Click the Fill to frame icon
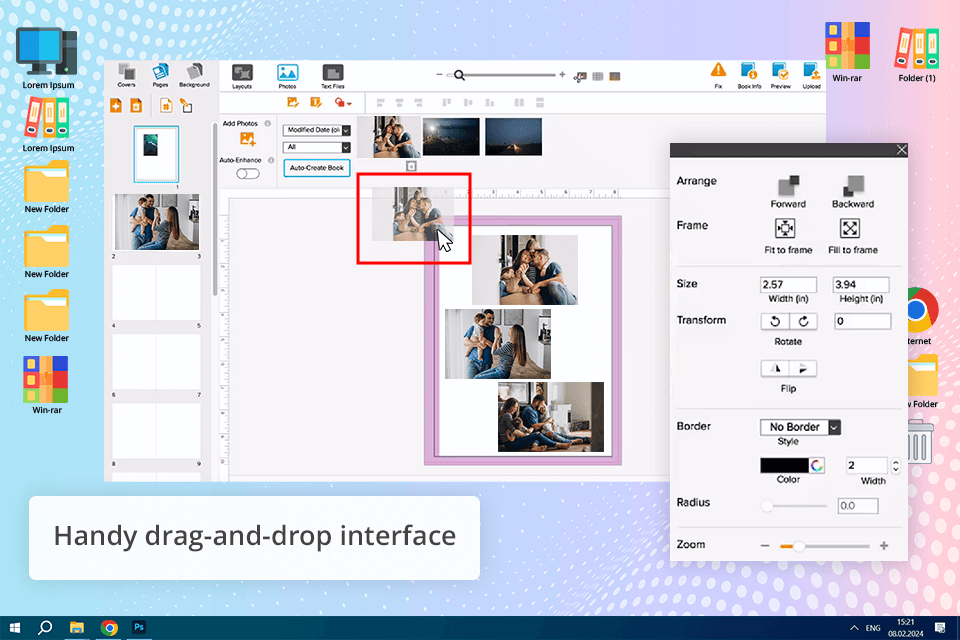The width and height of the screenshot is (960, 640). coord(850,228)
